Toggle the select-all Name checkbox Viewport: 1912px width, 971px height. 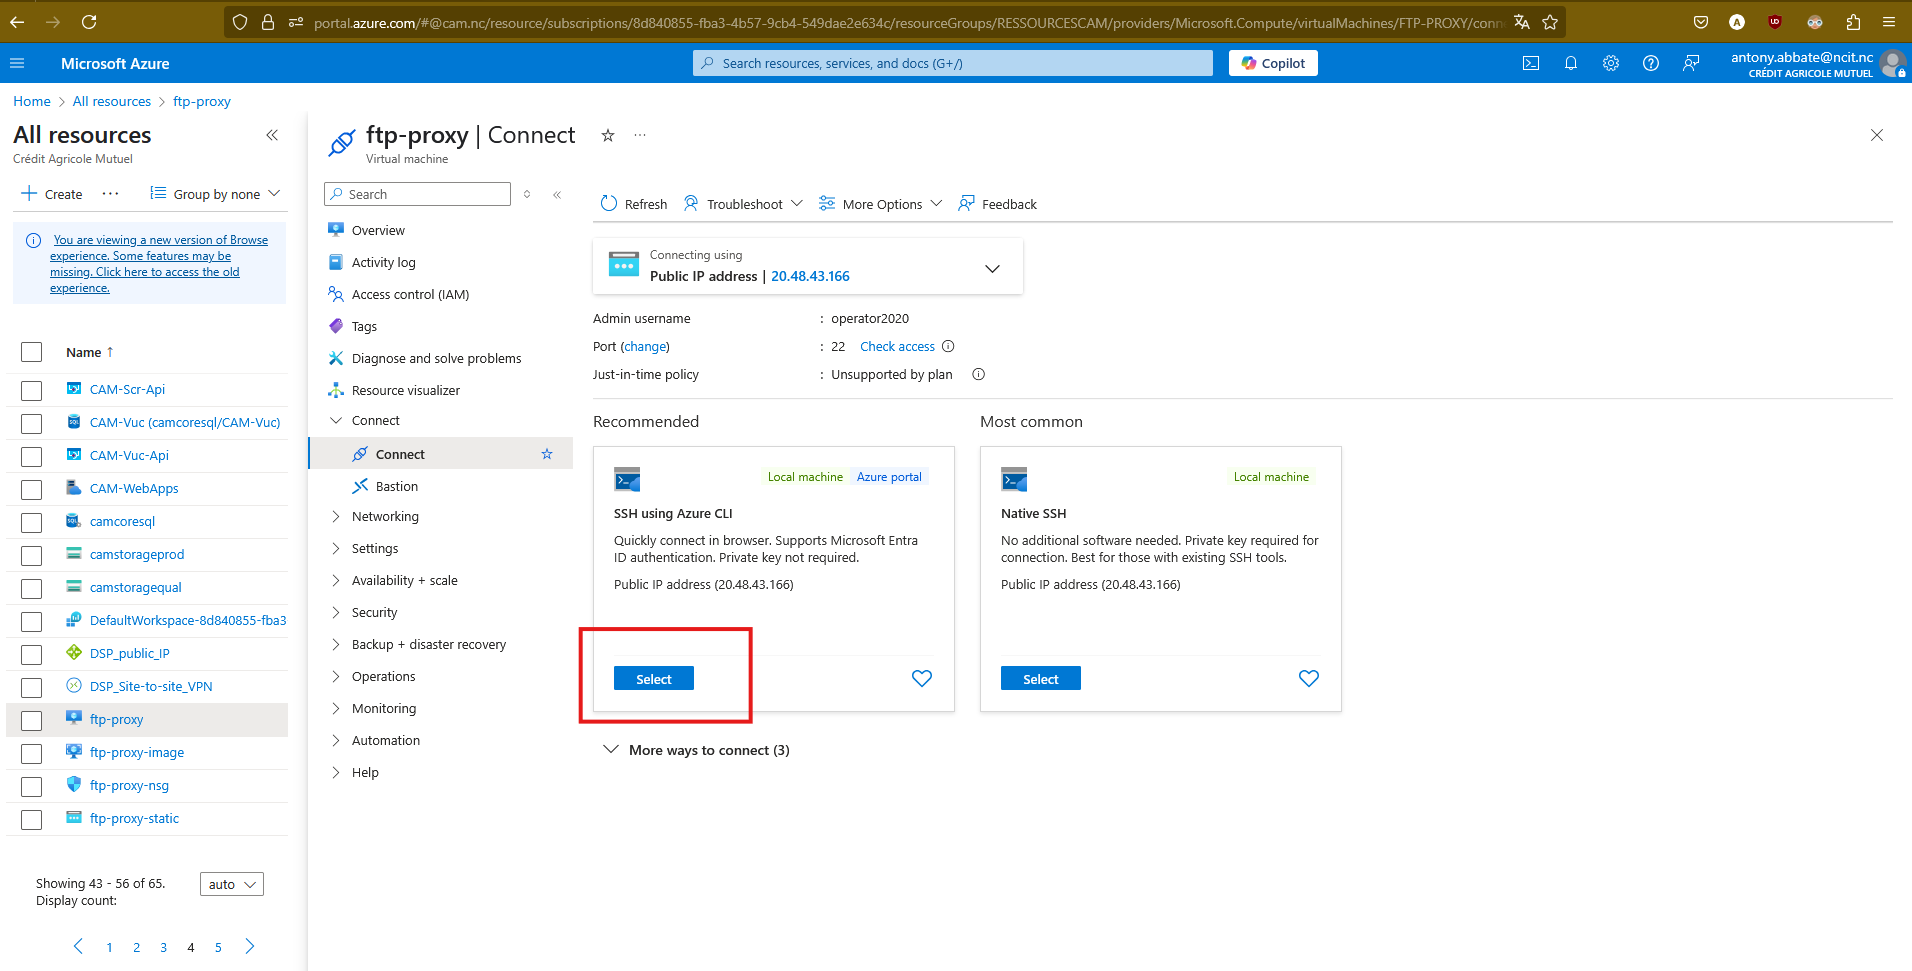click(x=32, y=352)
